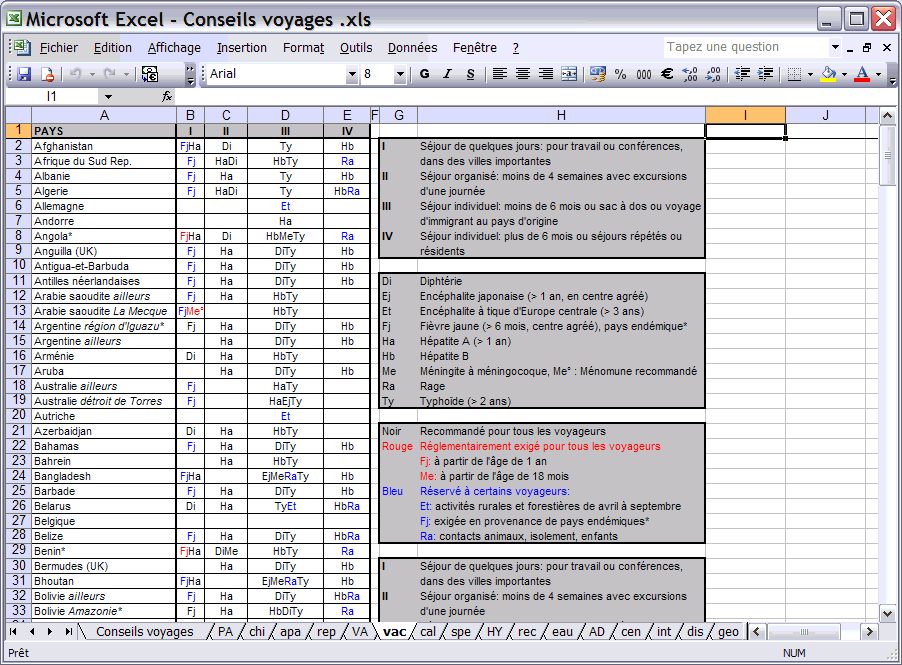
Task: Open the Arial font name dropdown
Action: 351,74
